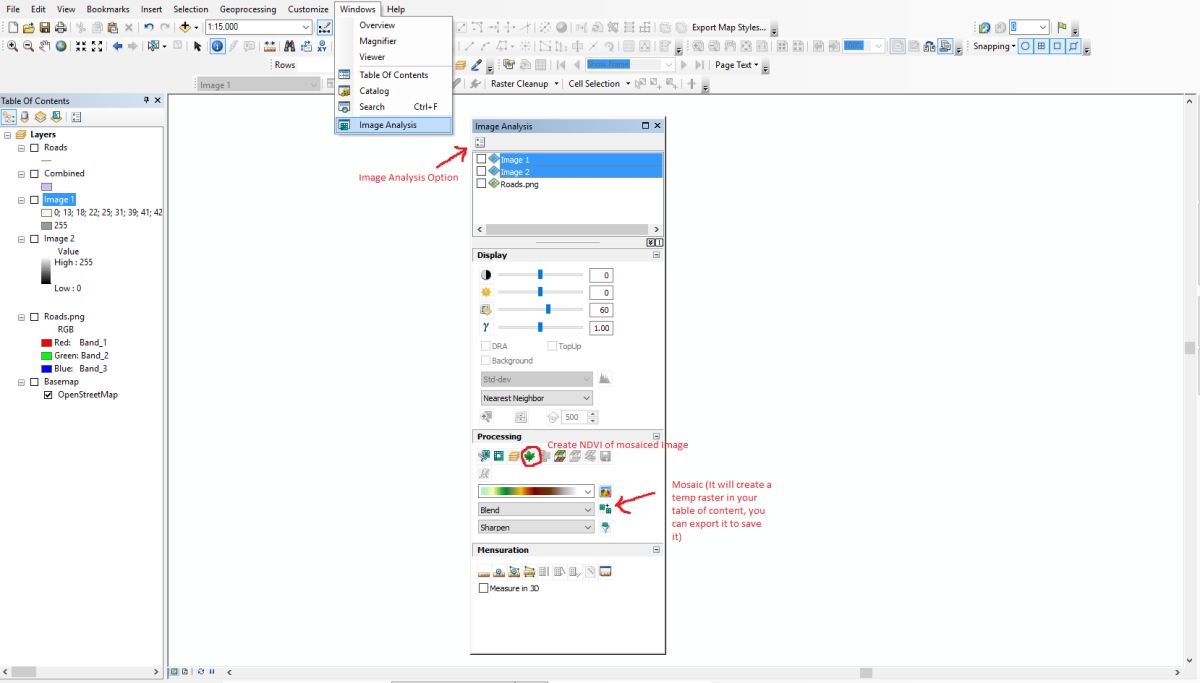Click the Add Data icon
Image resolution: width=1200 pixels, height=683 pixels.
[186, 28]
